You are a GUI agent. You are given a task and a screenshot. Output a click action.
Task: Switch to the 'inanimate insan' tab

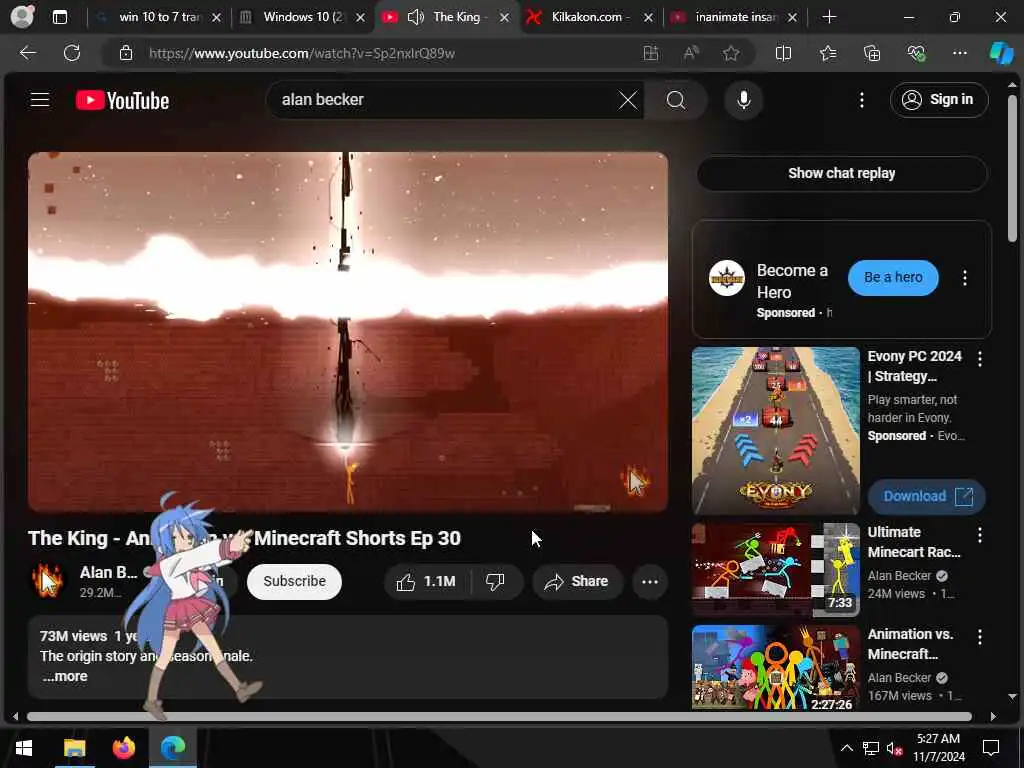(736, 17)
